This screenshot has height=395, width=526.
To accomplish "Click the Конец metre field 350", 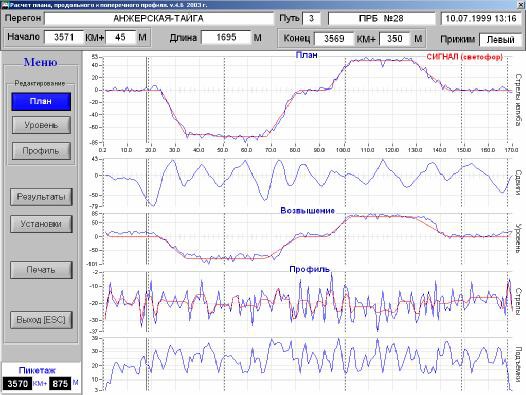I will click(394, 39).
